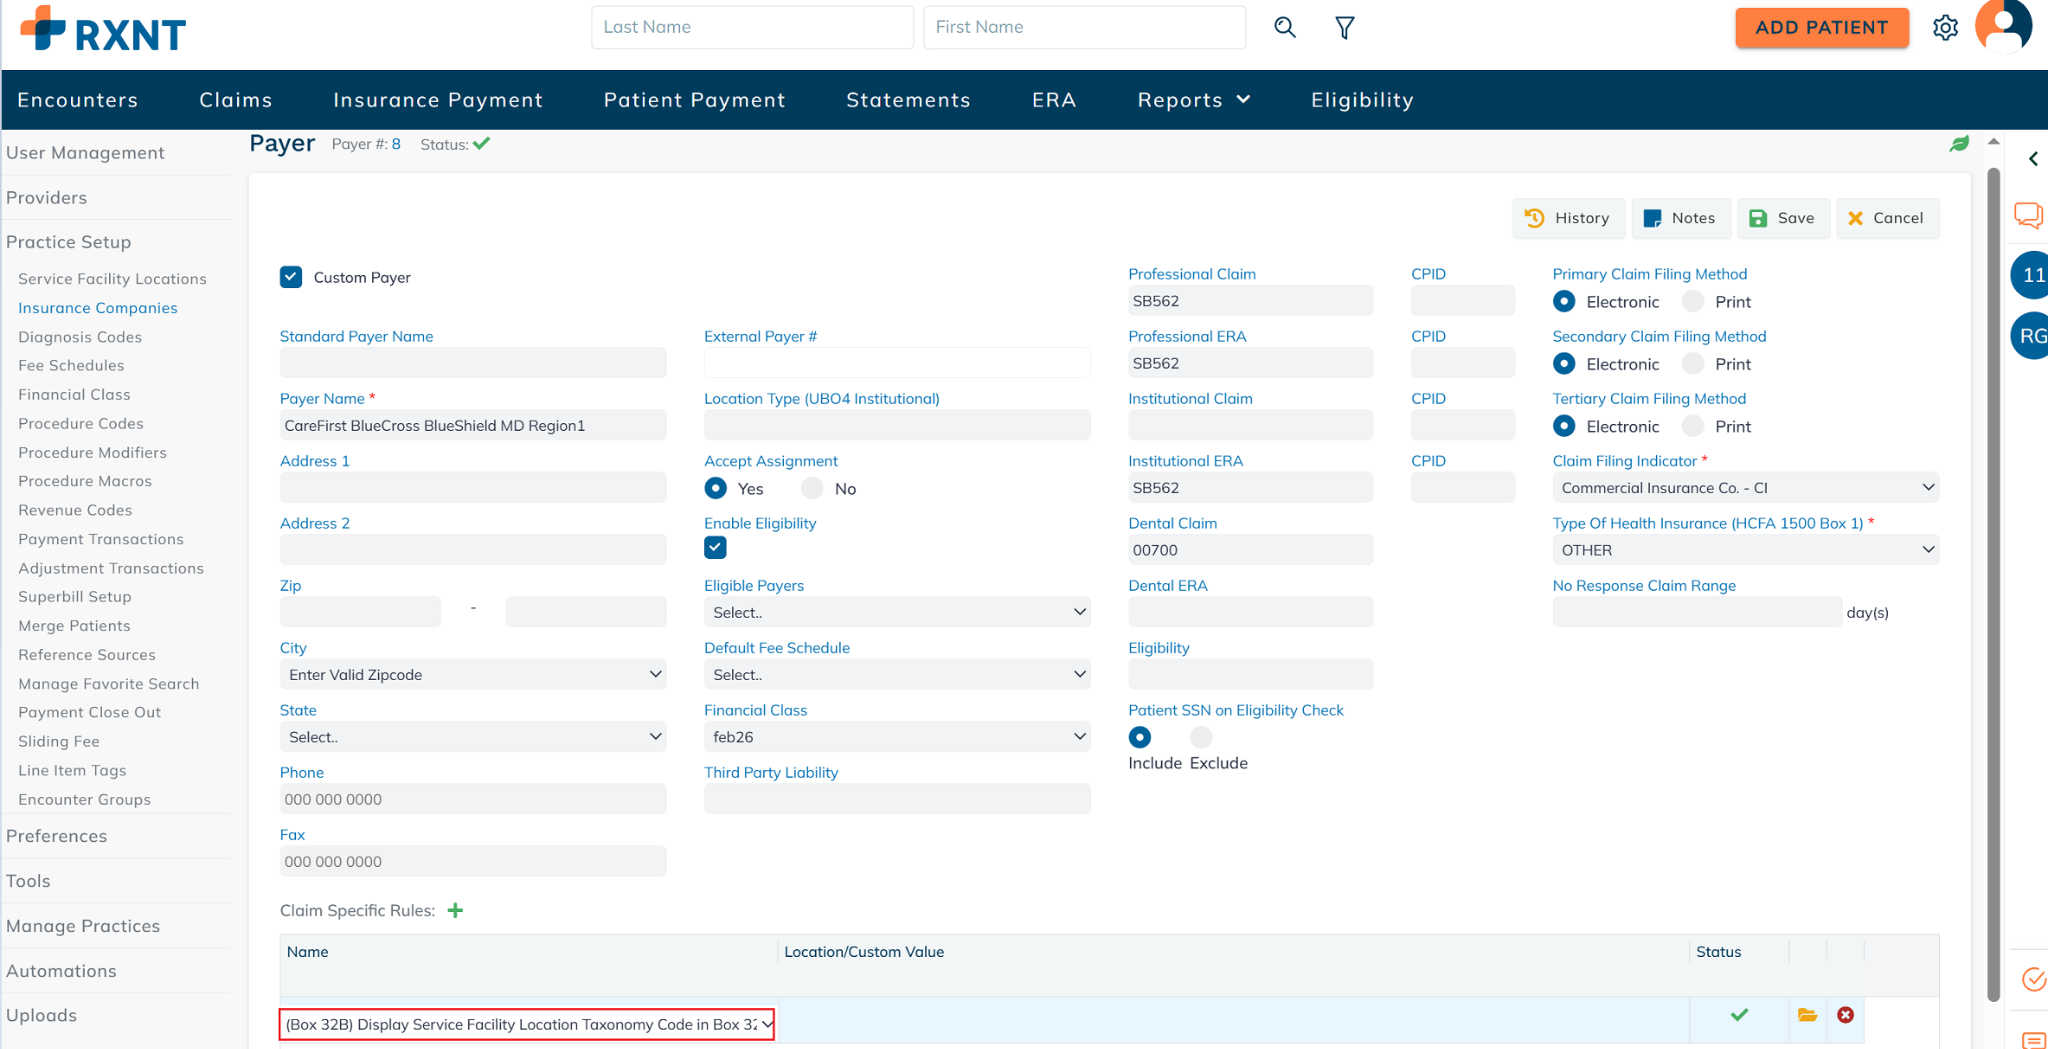Go to the Insurance Payment tab

pyautogui.click(x=438, y=100)
